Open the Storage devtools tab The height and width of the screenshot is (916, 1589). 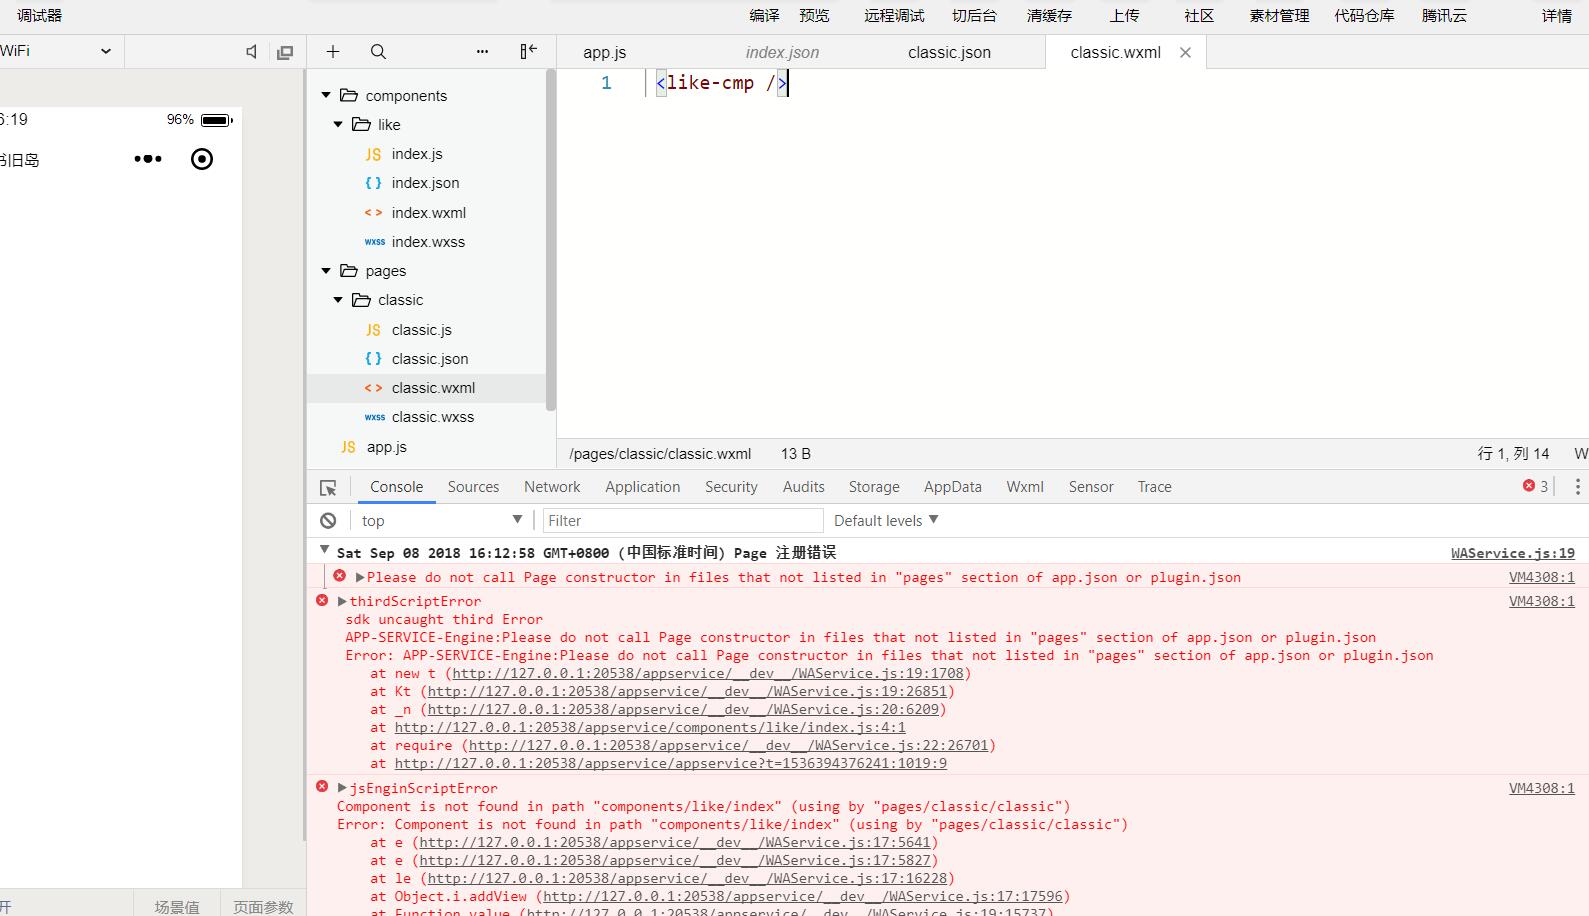coord(874,487)
